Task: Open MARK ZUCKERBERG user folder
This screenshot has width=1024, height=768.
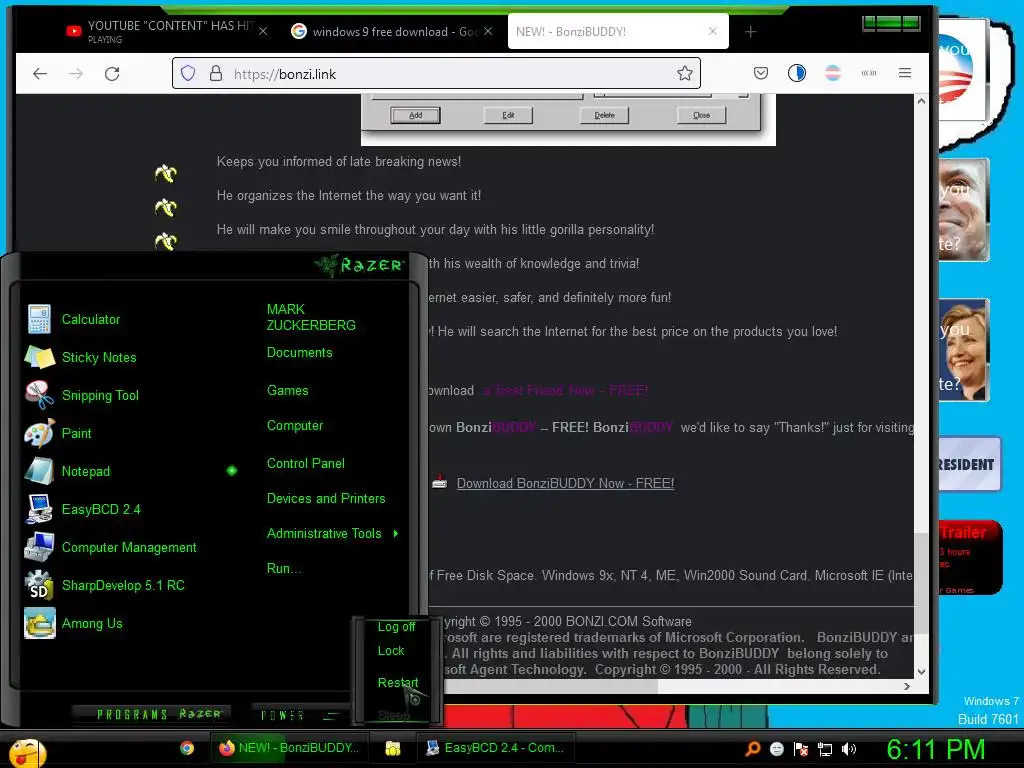Action: 311,317
